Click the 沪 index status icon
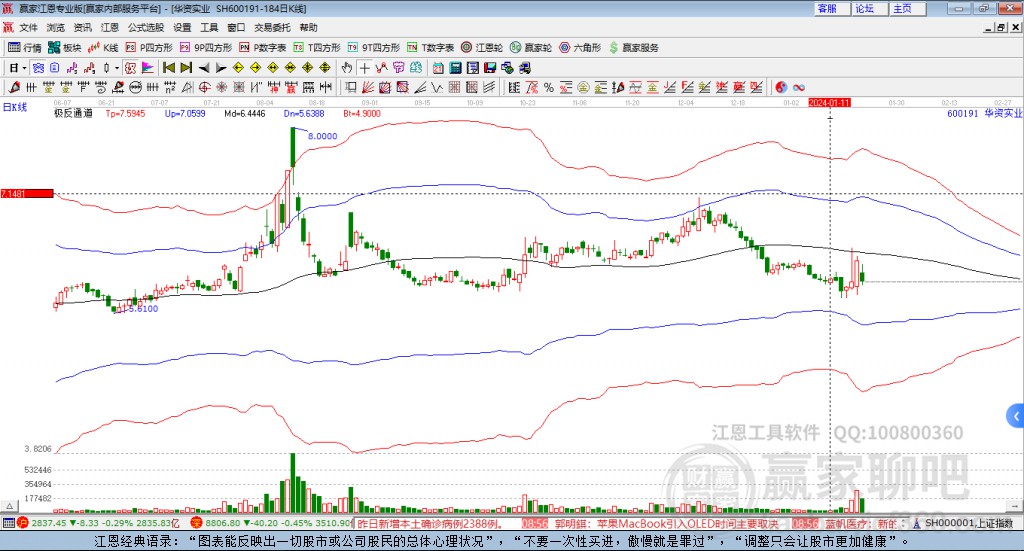1024x551 pixels. (x=23, y=523)
